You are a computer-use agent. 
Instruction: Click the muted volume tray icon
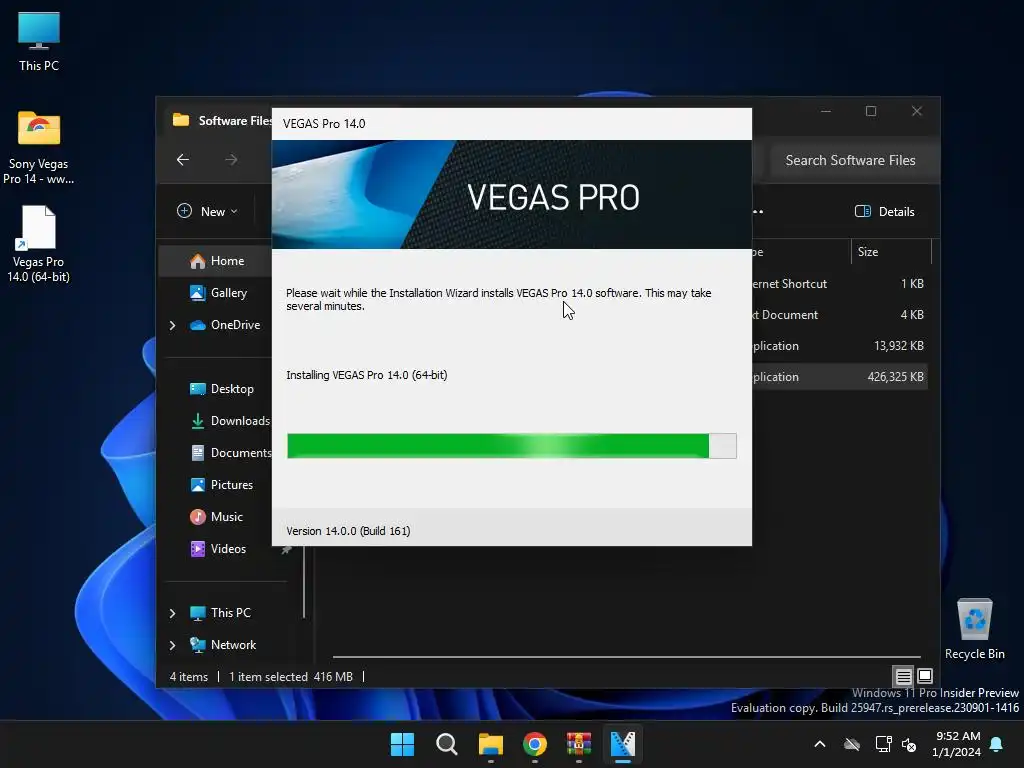(x=908, y=744)
